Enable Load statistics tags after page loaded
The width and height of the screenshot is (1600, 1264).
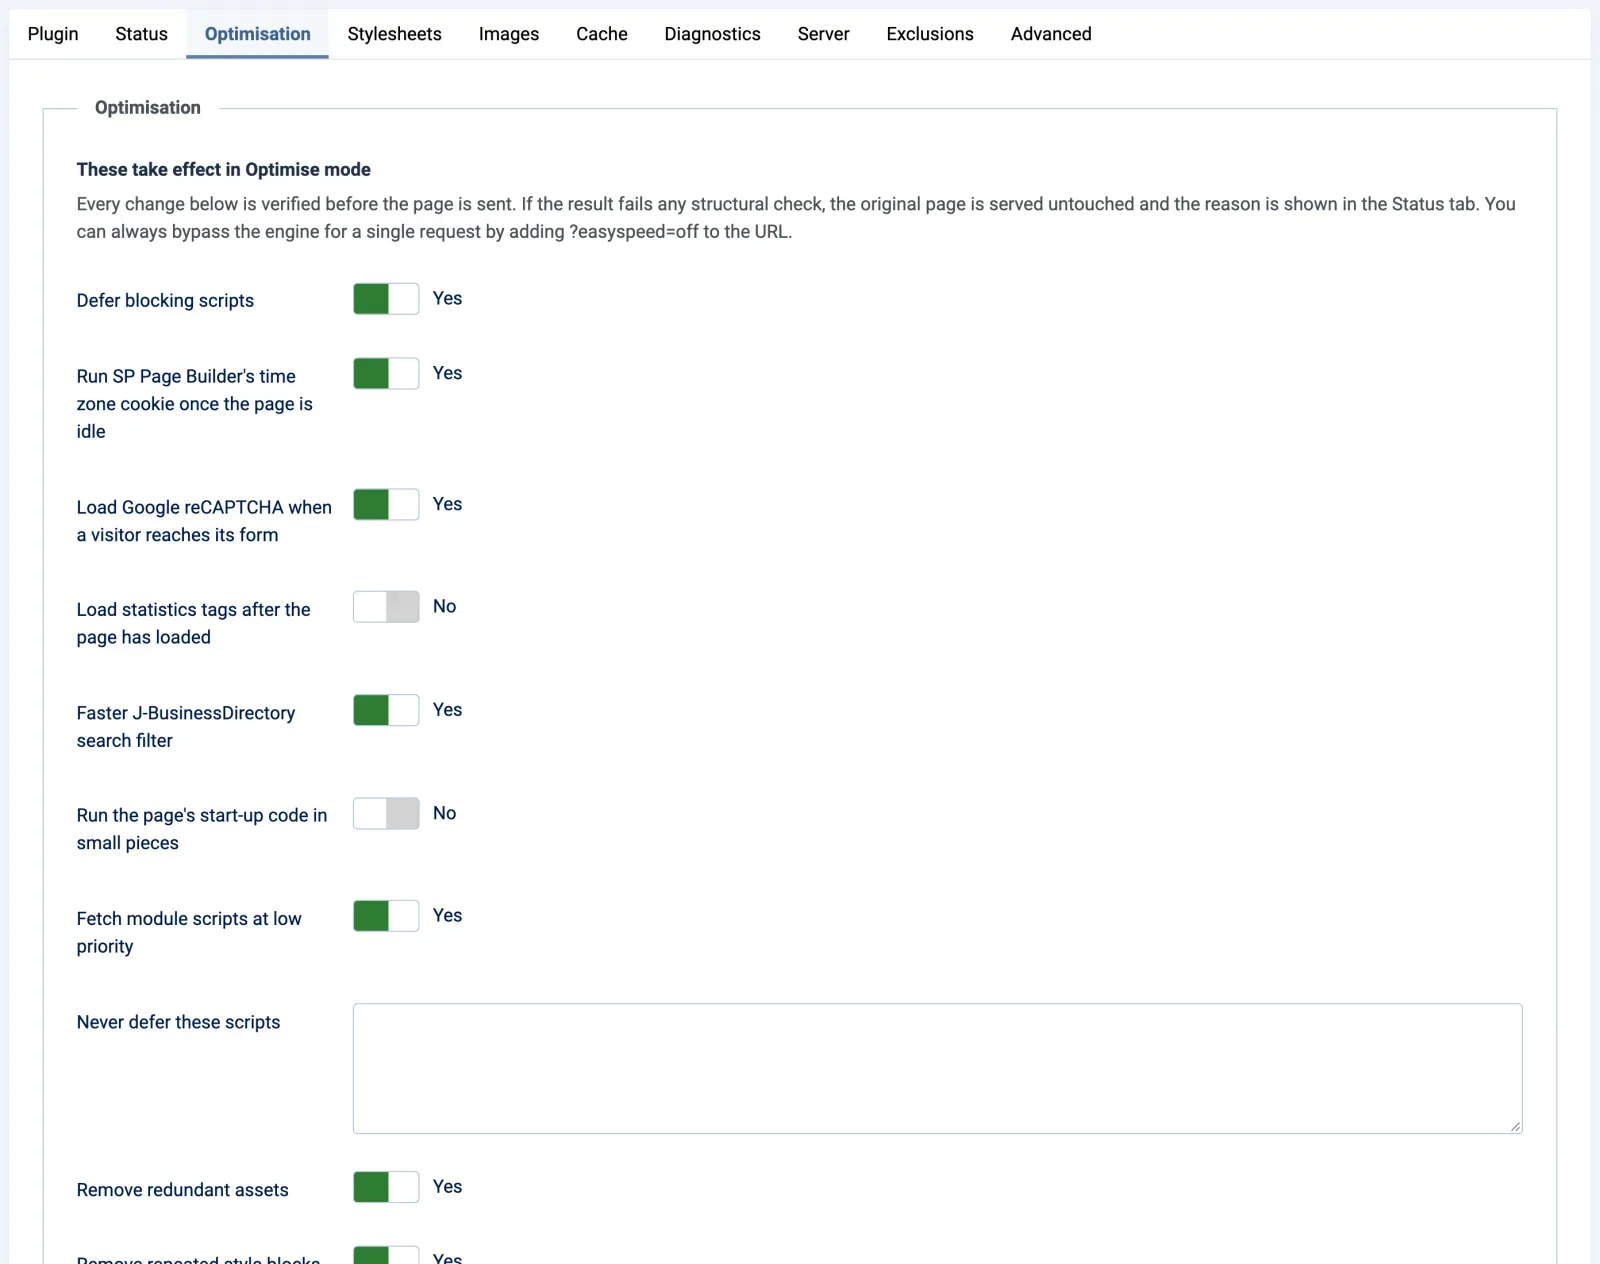point(386,607)
